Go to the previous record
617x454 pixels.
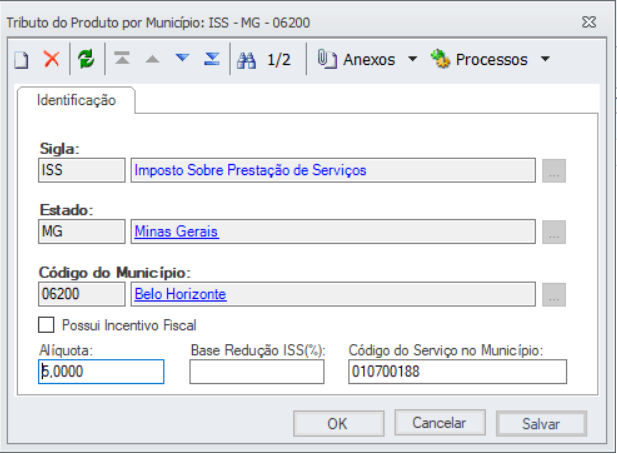152,60
